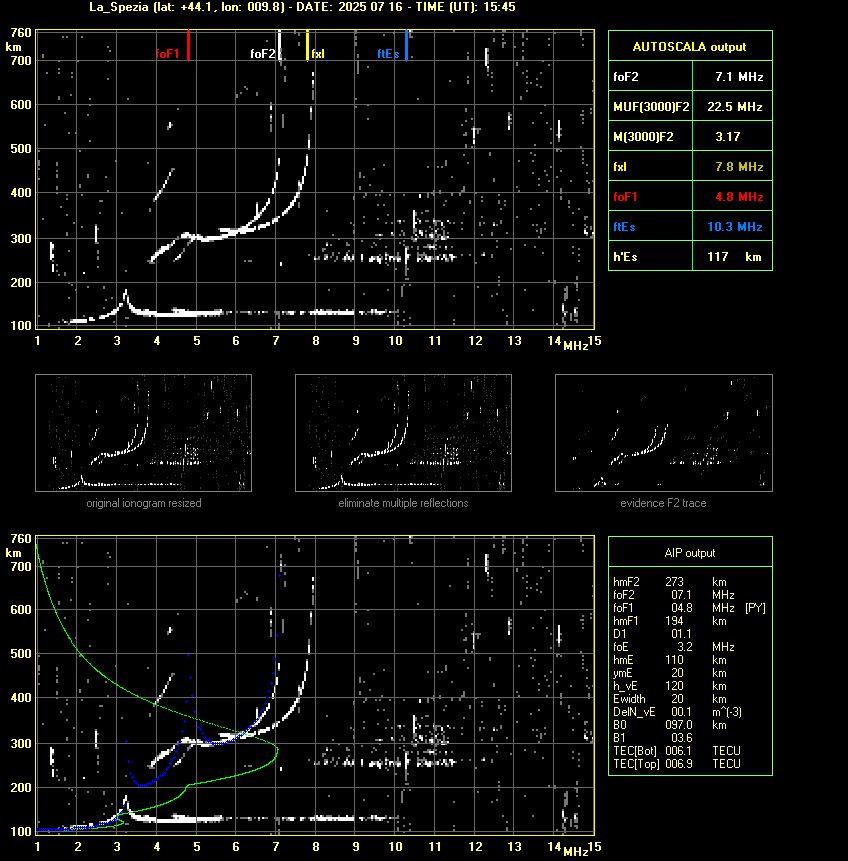The image size is (848, 861).
Task: Click the hmF2 label in AIP output
Action: pos(626,582)
